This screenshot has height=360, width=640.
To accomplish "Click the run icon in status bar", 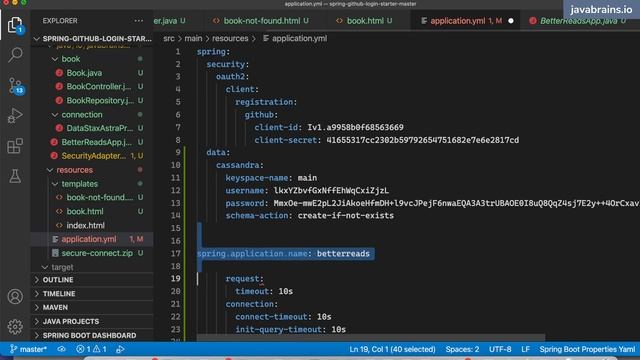I will click(x=120, y=349).
